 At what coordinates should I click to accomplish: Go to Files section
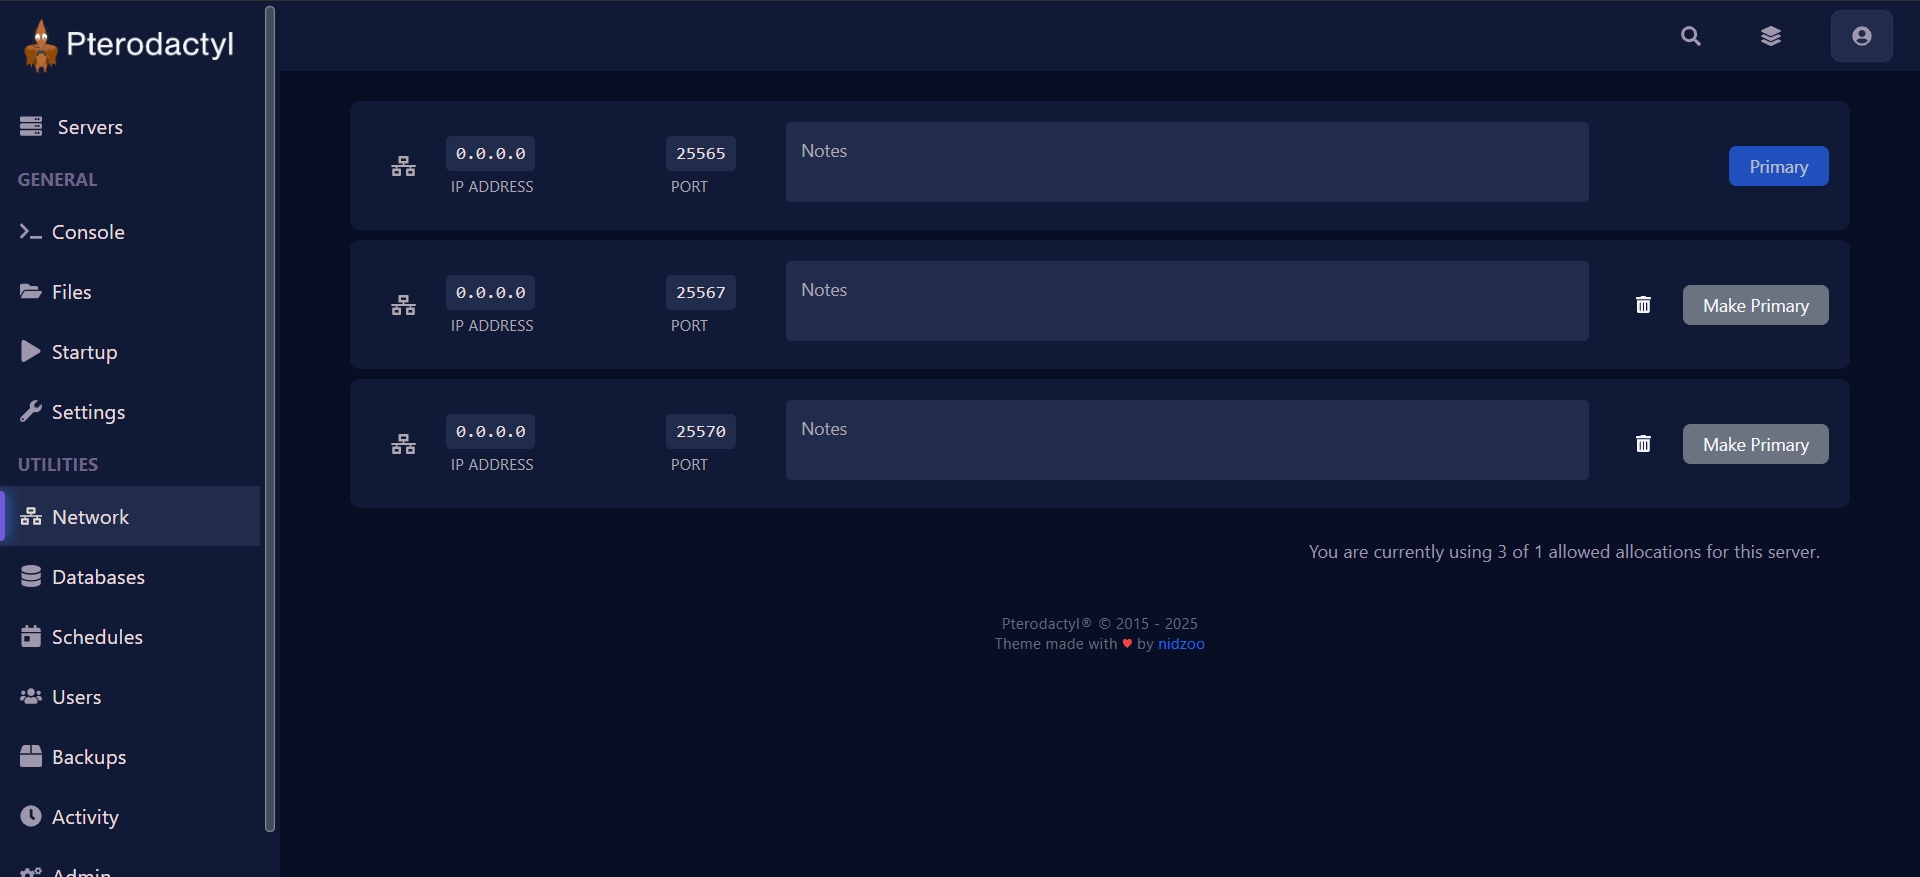(x=71, y=292)
